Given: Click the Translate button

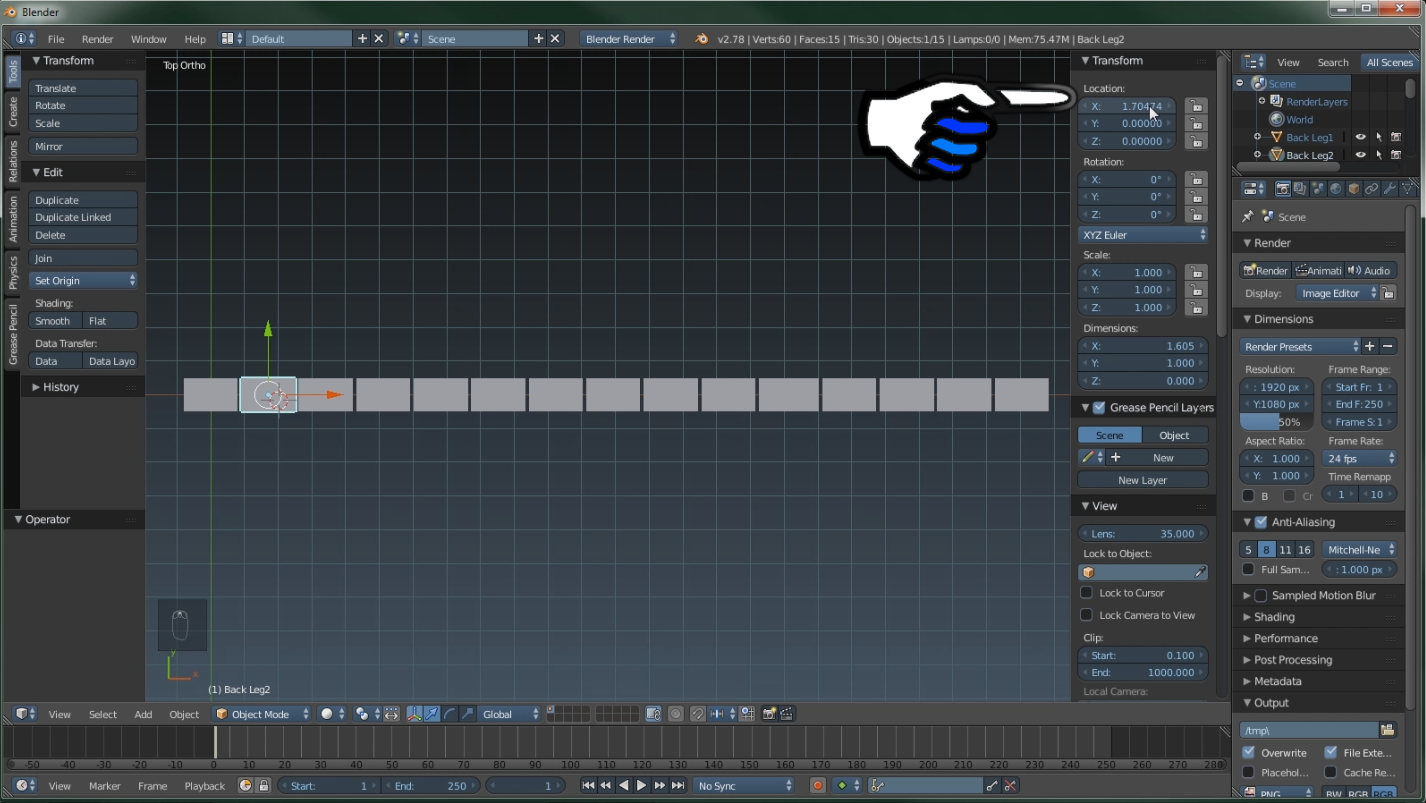Looking at the screenshot, I should click(x=83, y=88).
